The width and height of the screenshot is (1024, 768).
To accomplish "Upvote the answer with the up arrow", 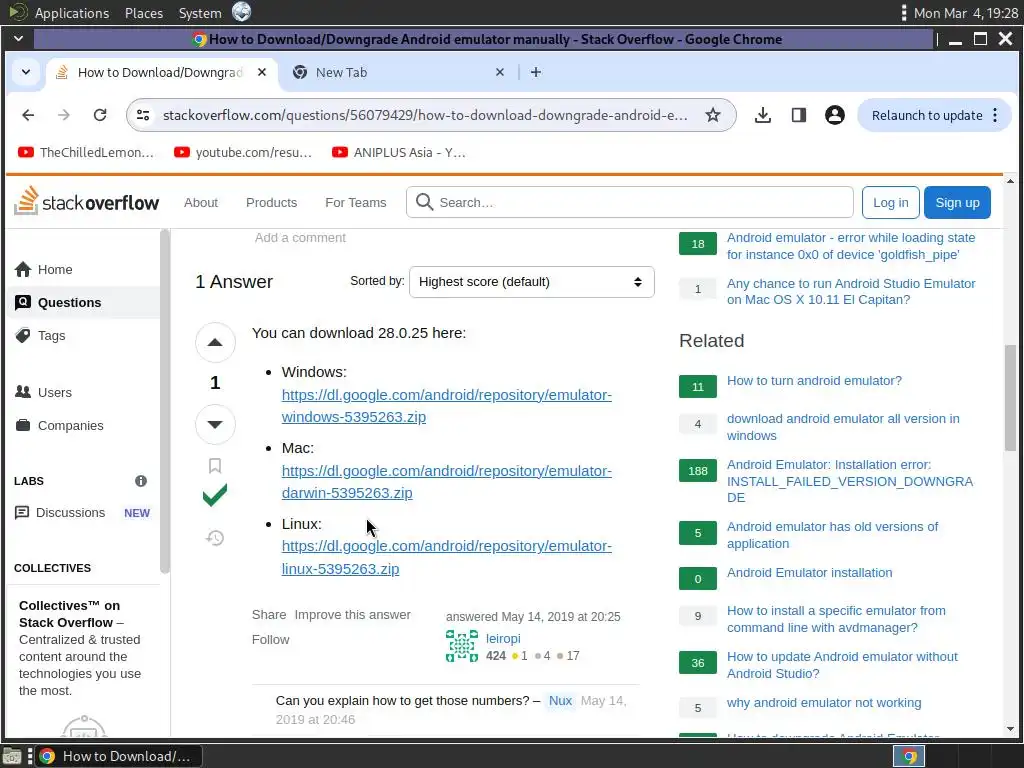I will click(x=215, y=342).
